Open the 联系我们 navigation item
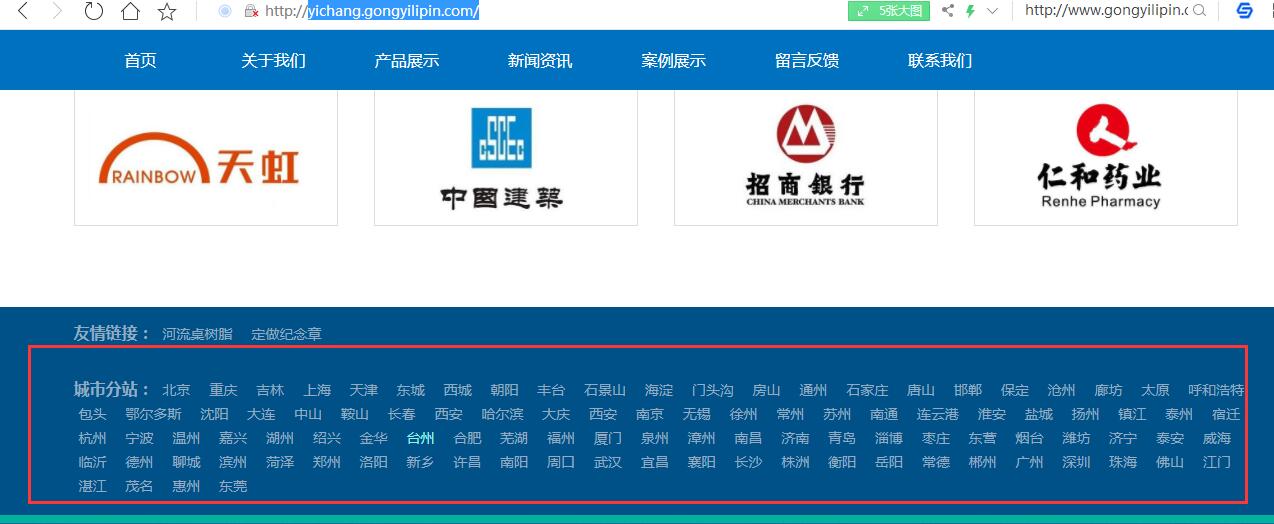 940,60
